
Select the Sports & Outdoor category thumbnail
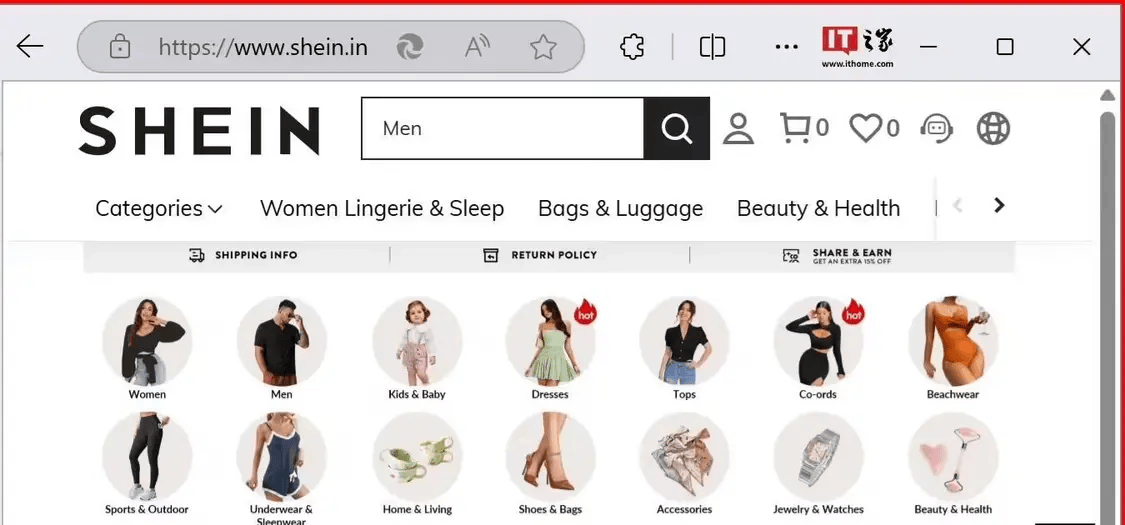click(x=147, y=457)
